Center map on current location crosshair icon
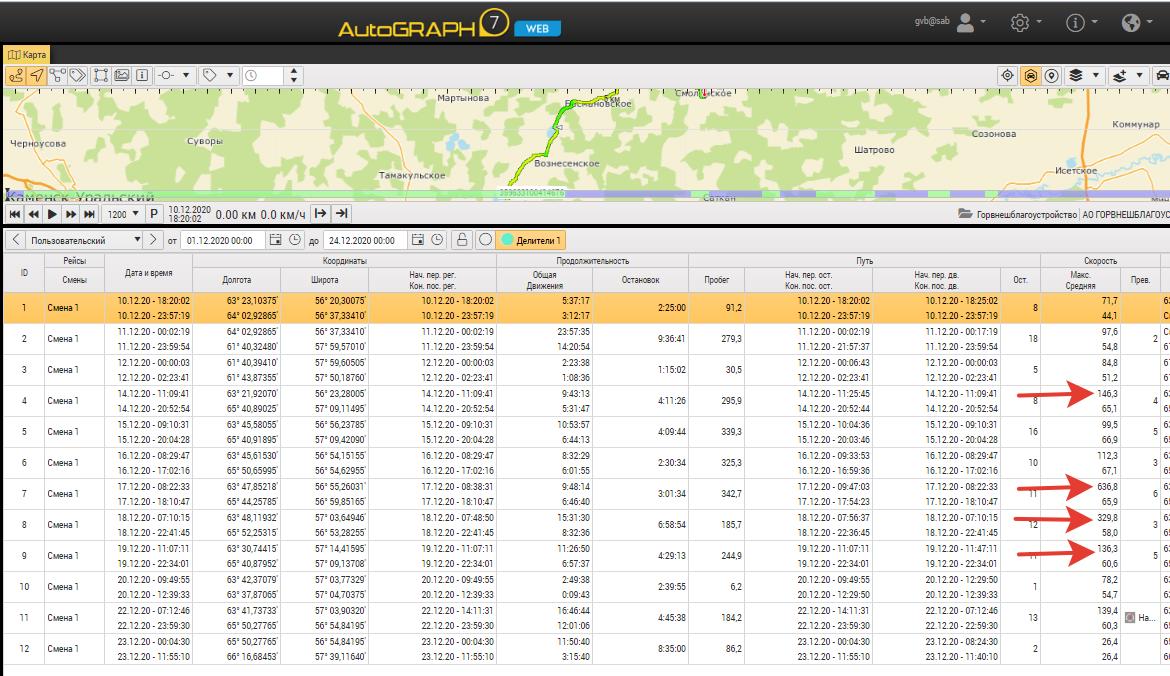 pyautogui.click(x=1008, y=75)
